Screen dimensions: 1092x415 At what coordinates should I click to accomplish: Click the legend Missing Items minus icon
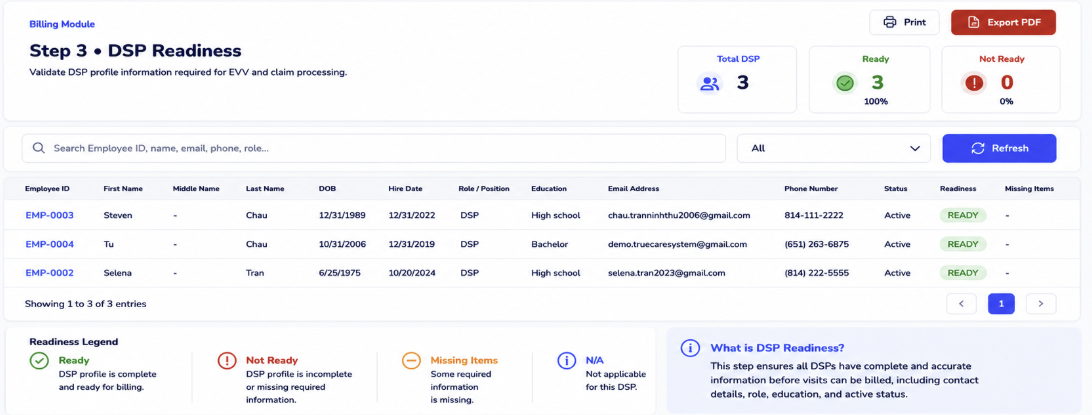[411, 361]
